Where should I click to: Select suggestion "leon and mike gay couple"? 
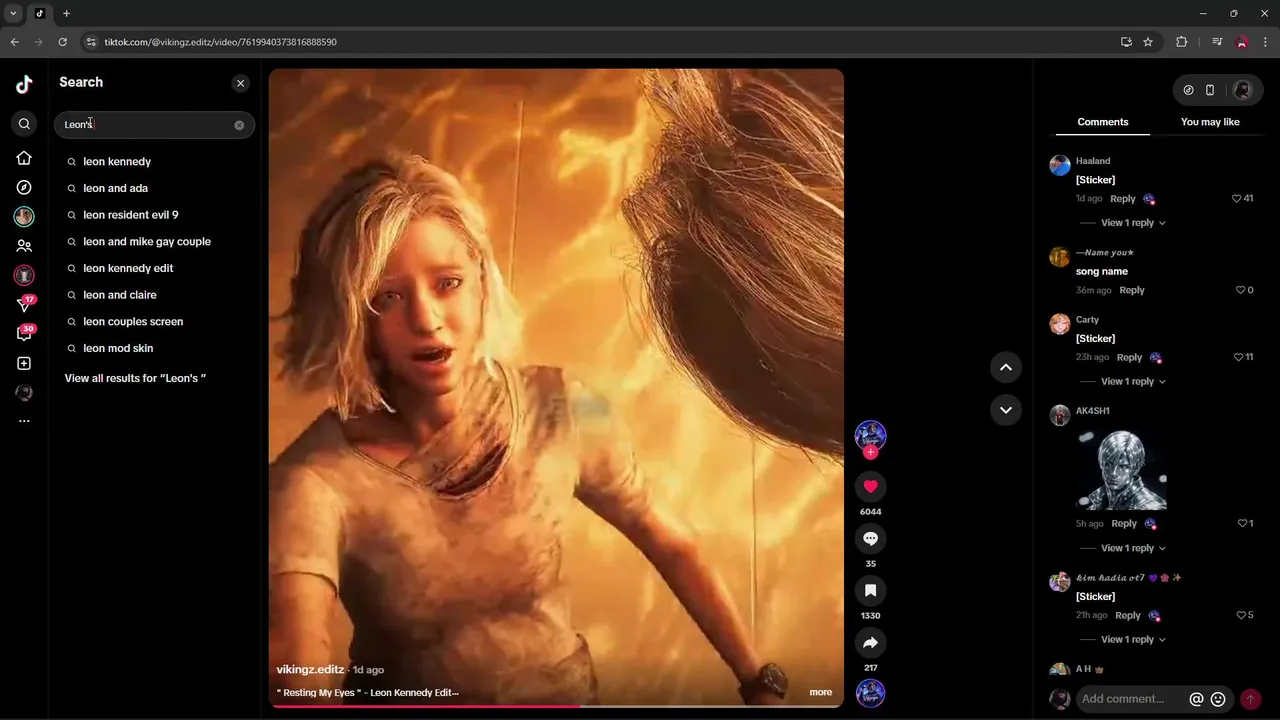(146, 242)
